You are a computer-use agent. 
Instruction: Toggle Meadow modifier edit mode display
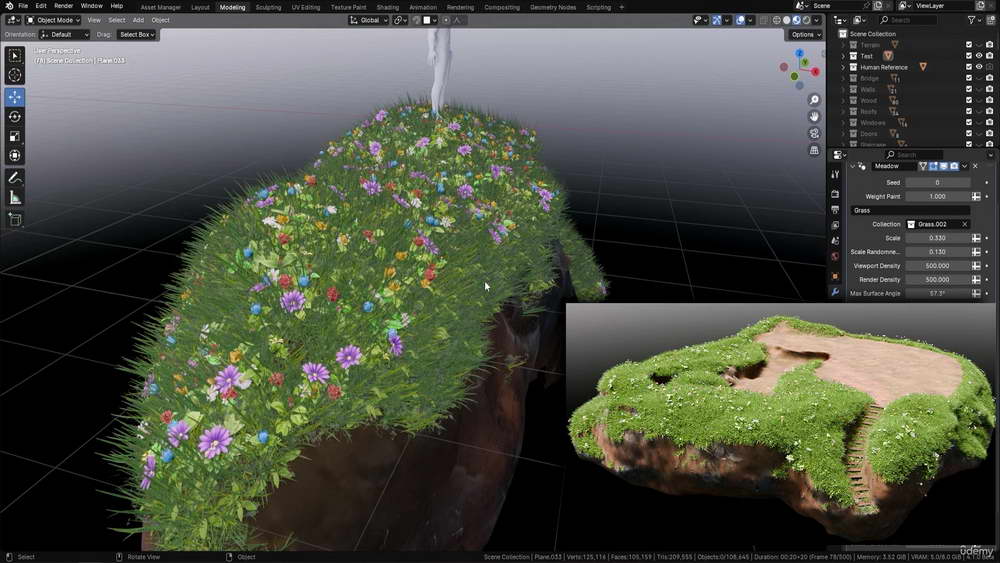pyautogui.click(x=933, y=166)
